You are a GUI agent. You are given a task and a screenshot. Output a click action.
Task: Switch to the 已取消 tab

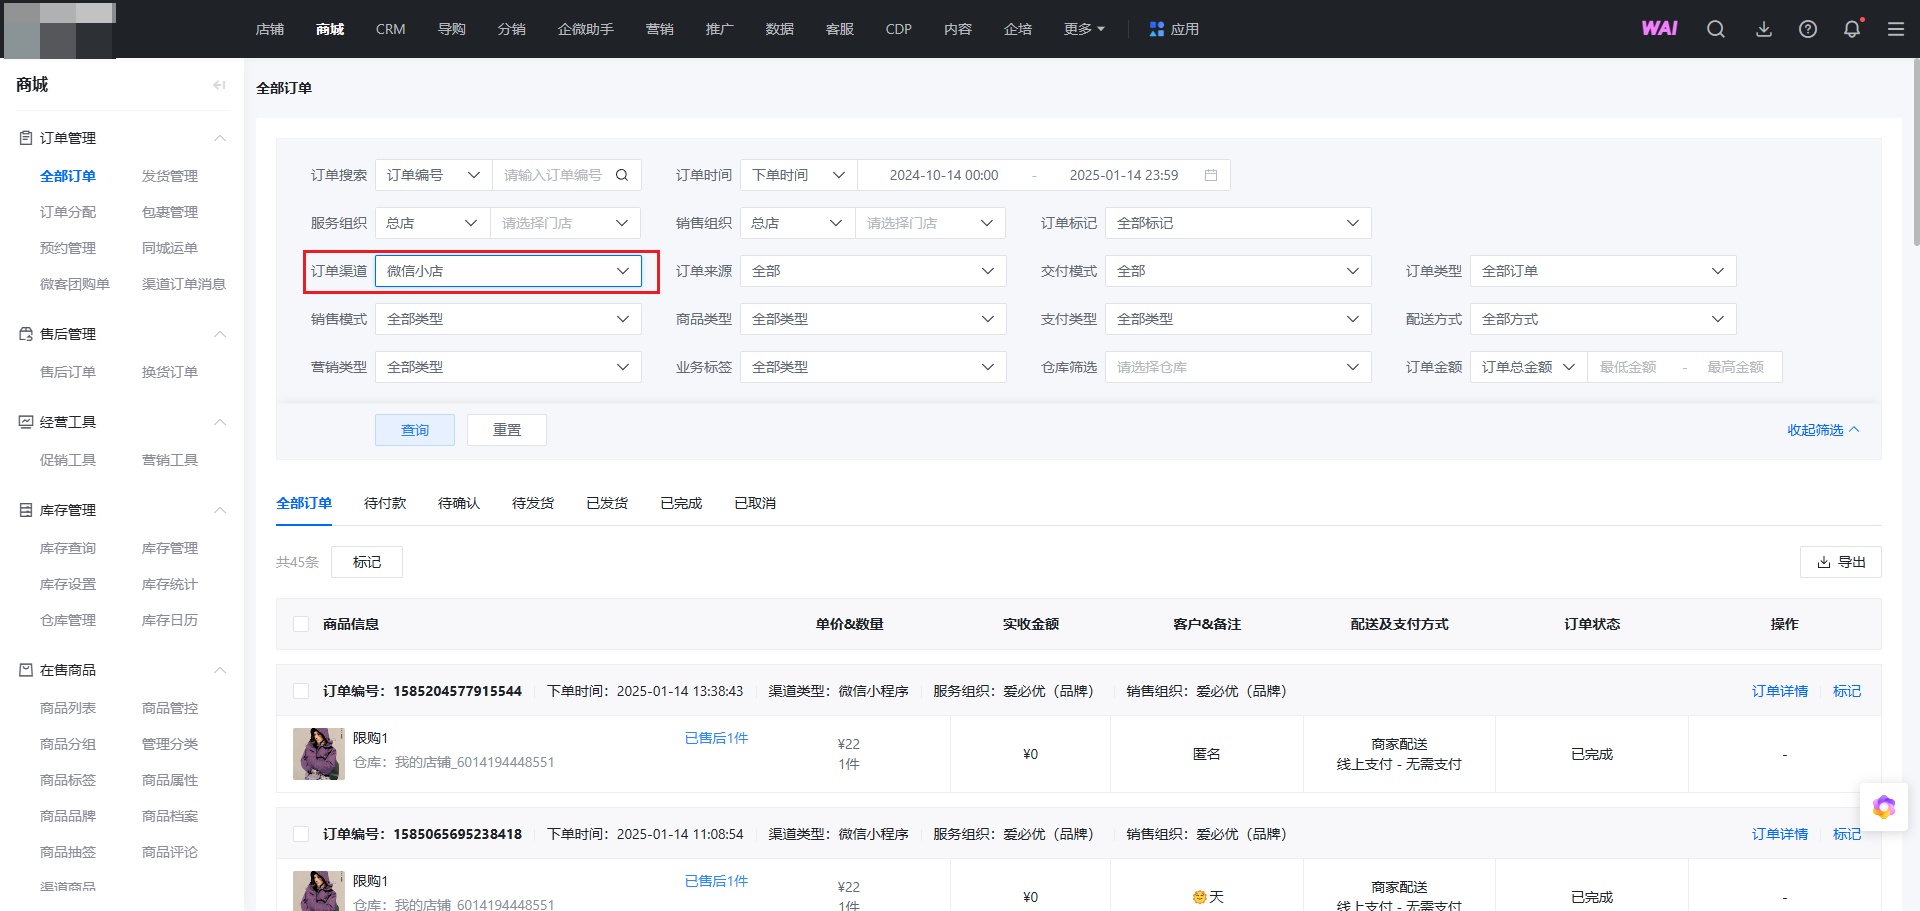[755, 503]
